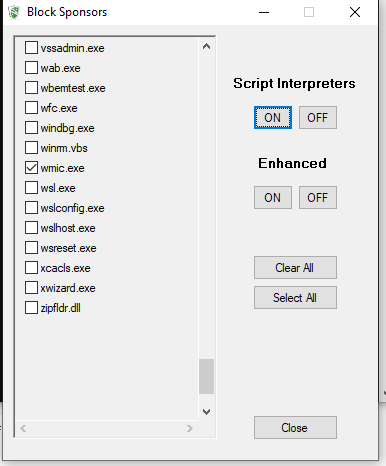Viewport: 386px width, 466px height.
Task: Enable the wslhost.exe checkbox
Action: (31, 228)
